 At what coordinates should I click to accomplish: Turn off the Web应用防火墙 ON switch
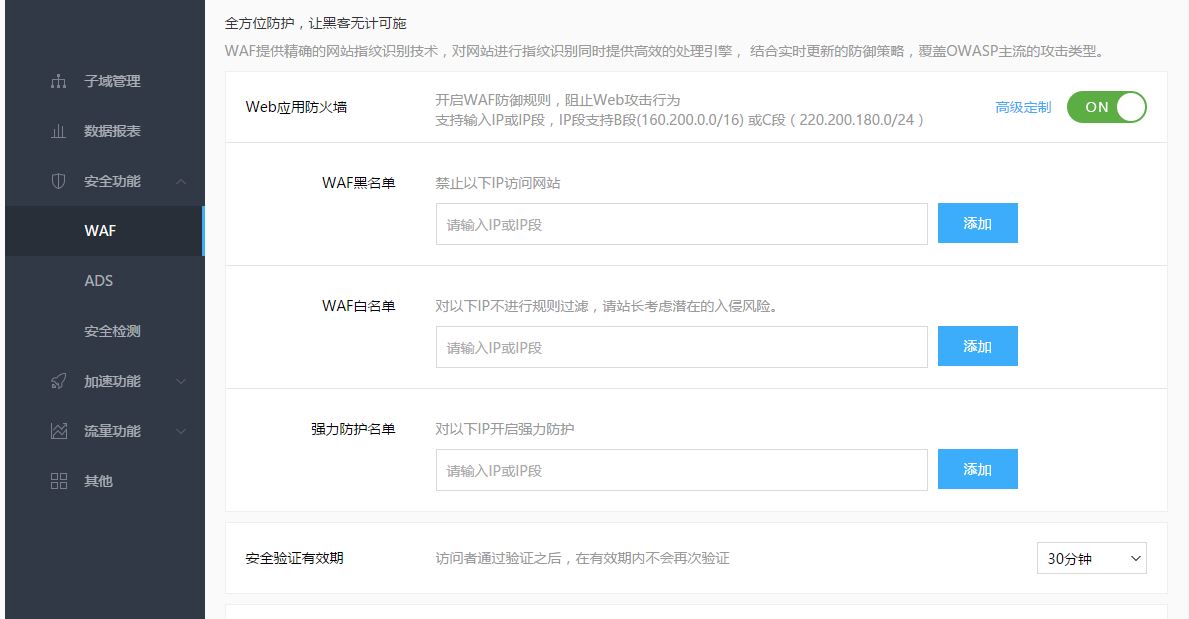click(1106, 107)
